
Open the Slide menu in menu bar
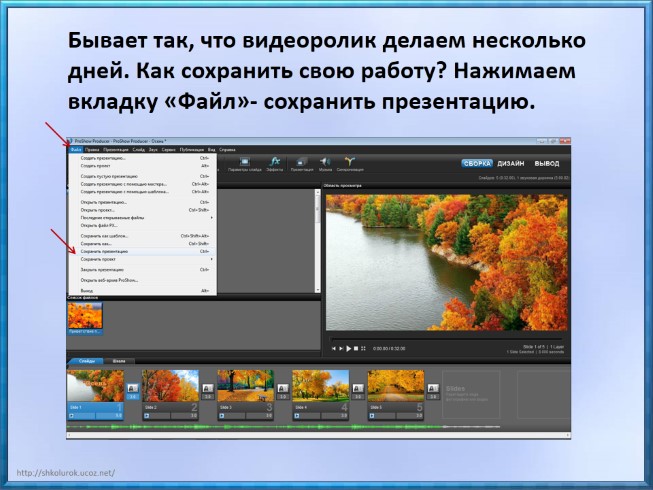coord(138,149)
